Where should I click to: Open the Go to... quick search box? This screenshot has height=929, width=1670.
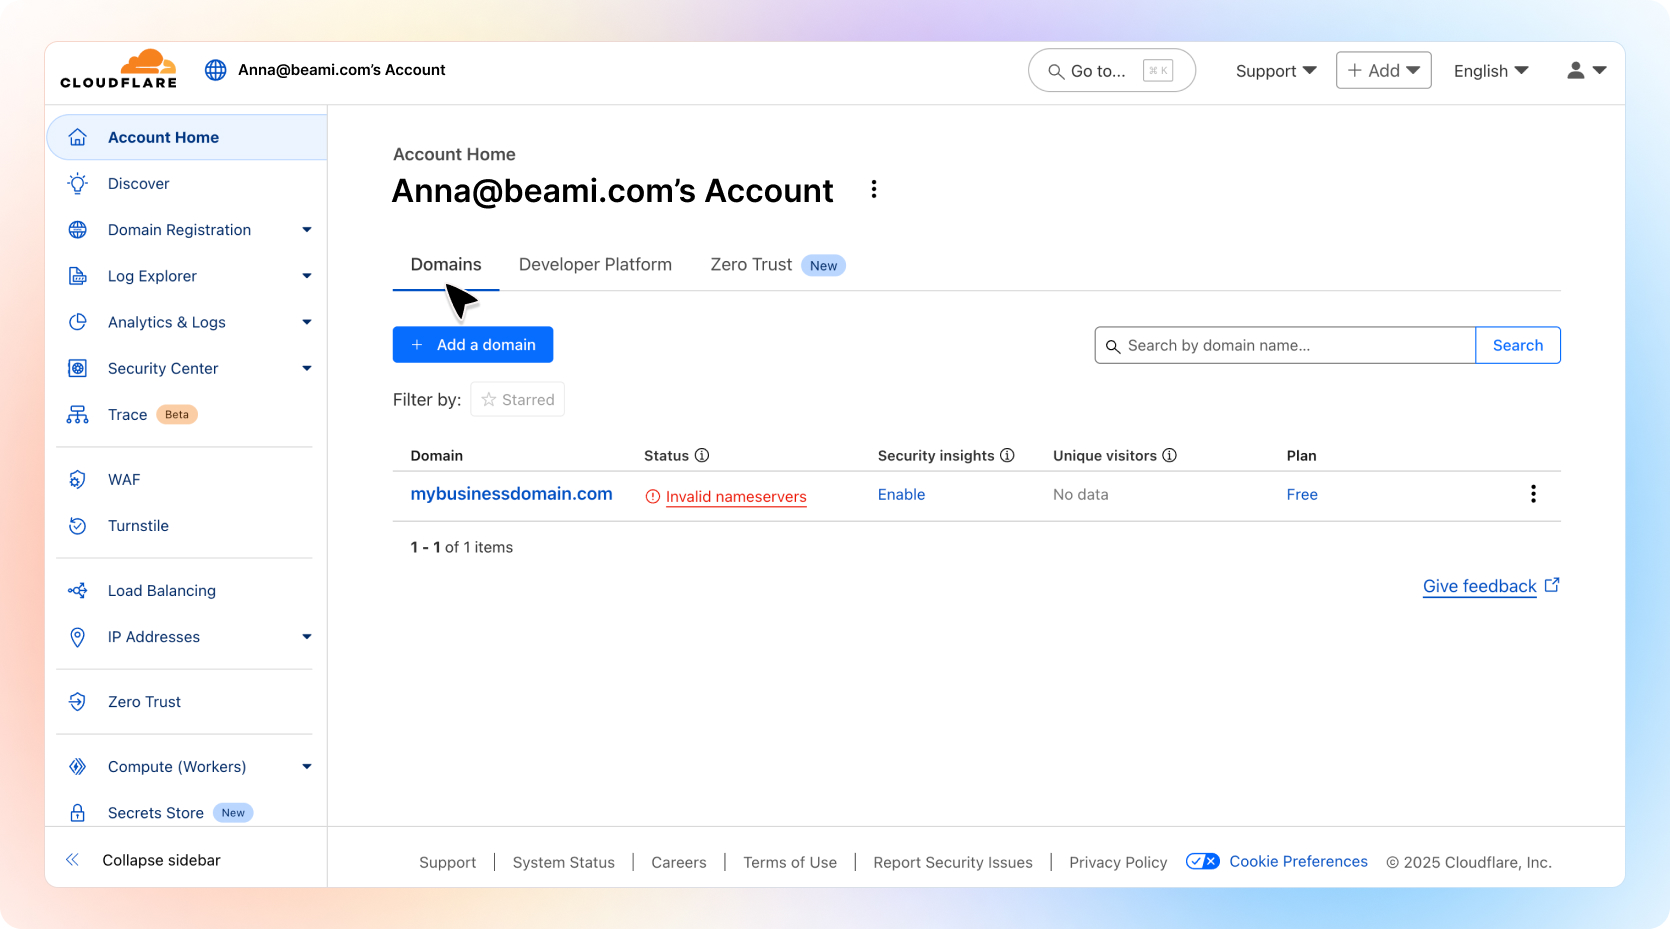[x=1112, y=70]
